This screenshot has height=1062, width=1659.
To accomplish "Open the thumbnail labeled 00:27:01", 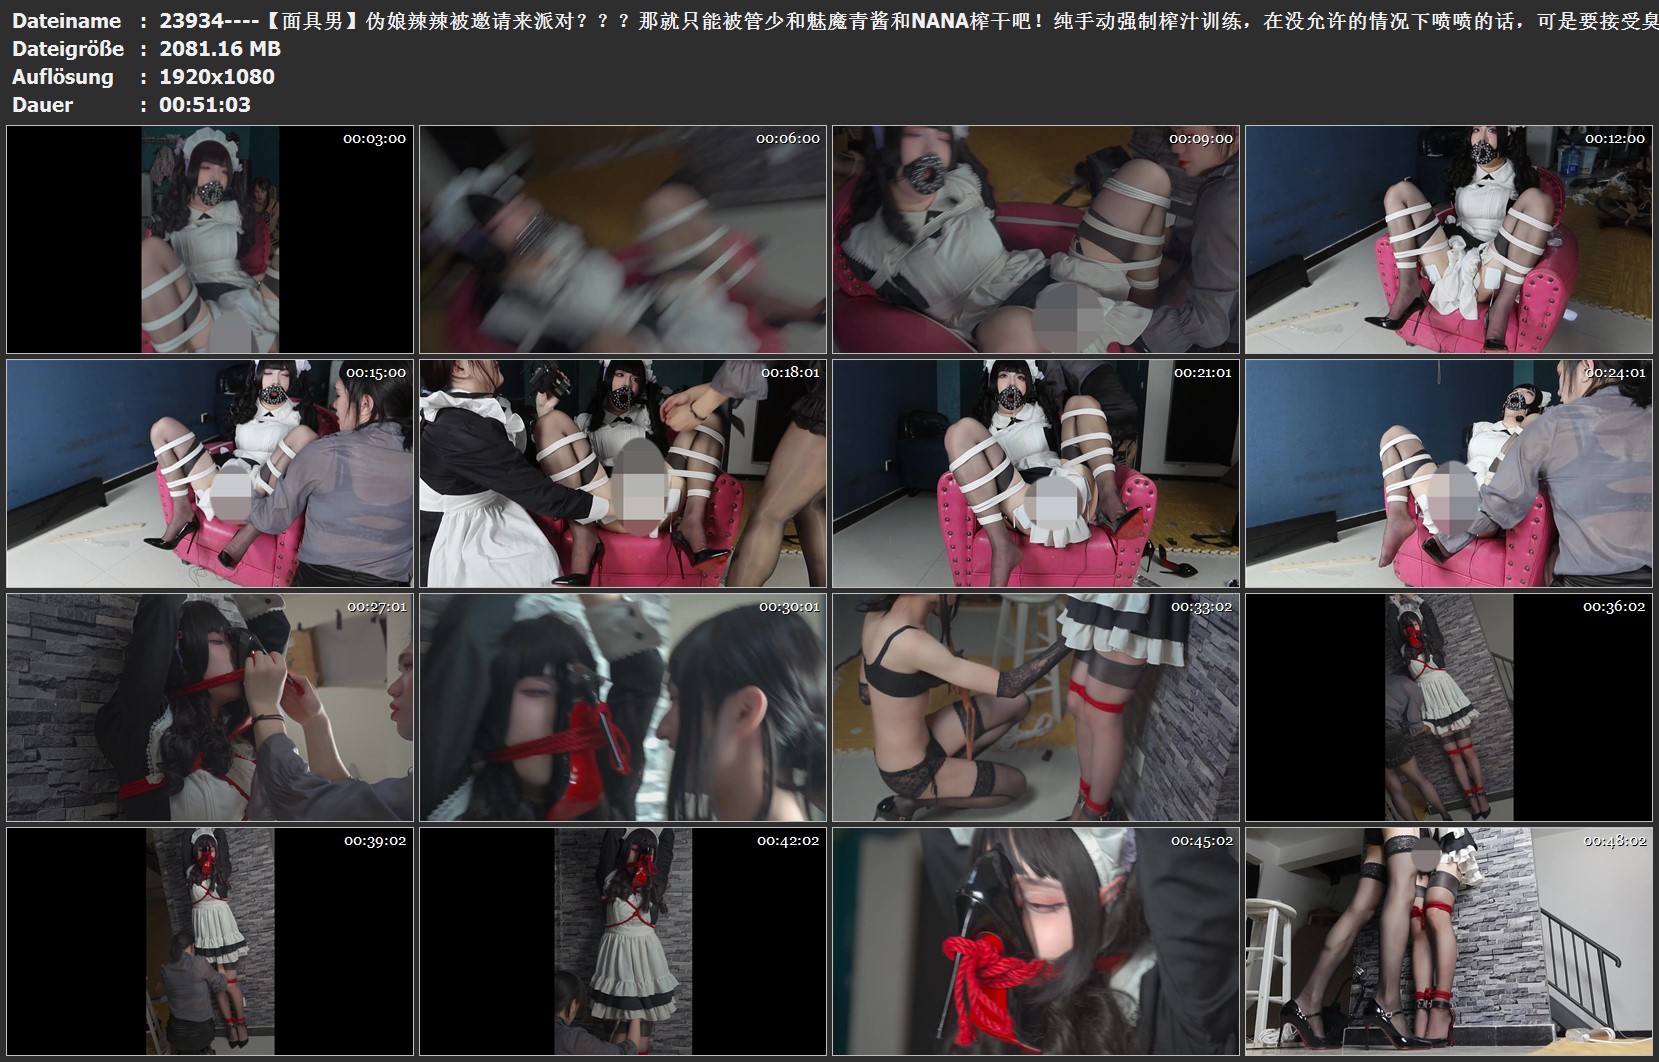I will tap(210, 707).
